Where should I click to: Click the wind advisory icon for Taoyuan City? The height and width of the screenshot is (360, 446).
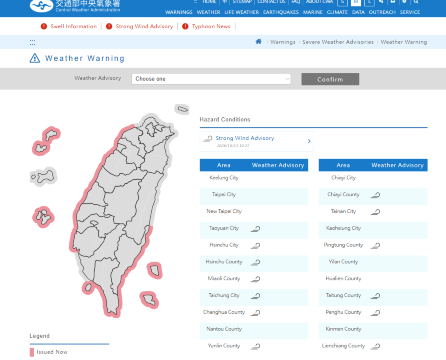[256, 229]
